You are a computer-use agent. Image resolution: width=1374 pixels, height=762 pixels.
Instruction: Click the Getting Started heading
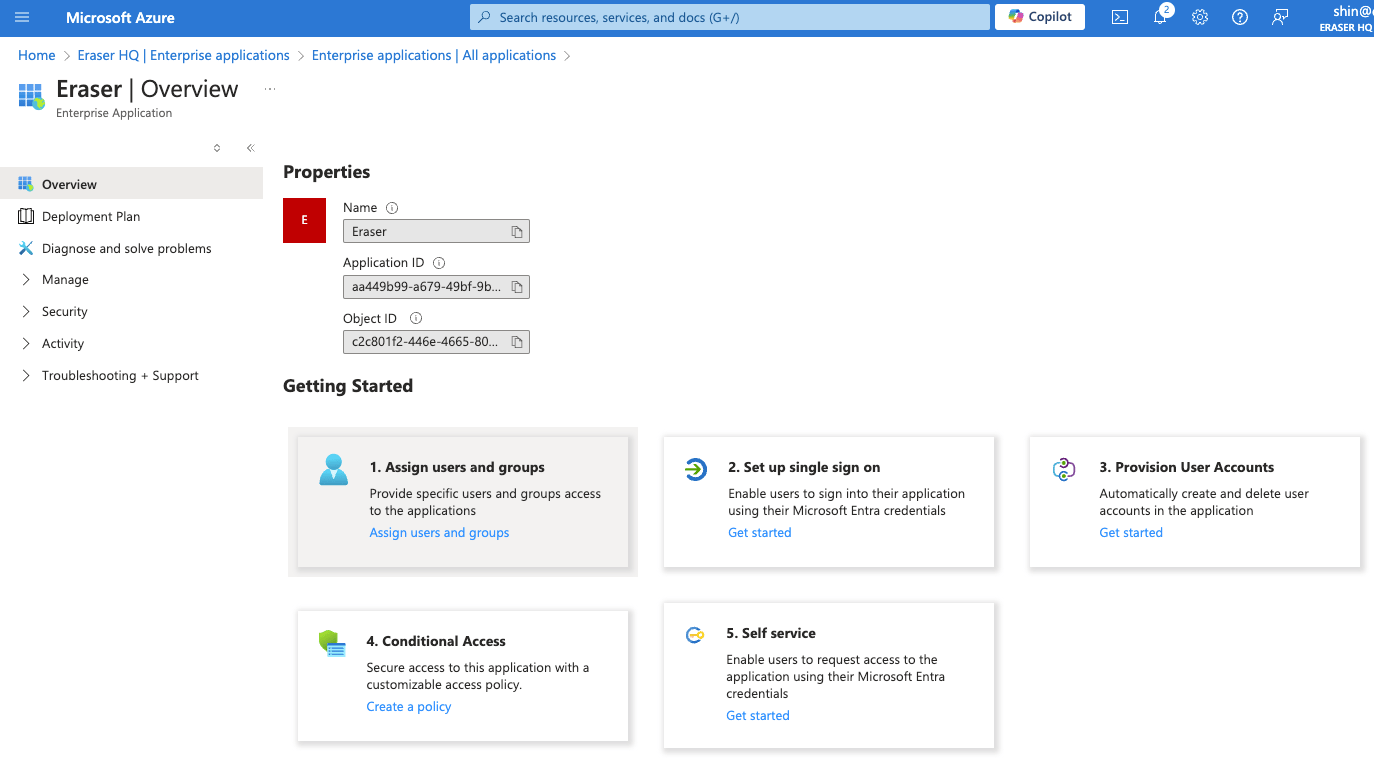348,386
